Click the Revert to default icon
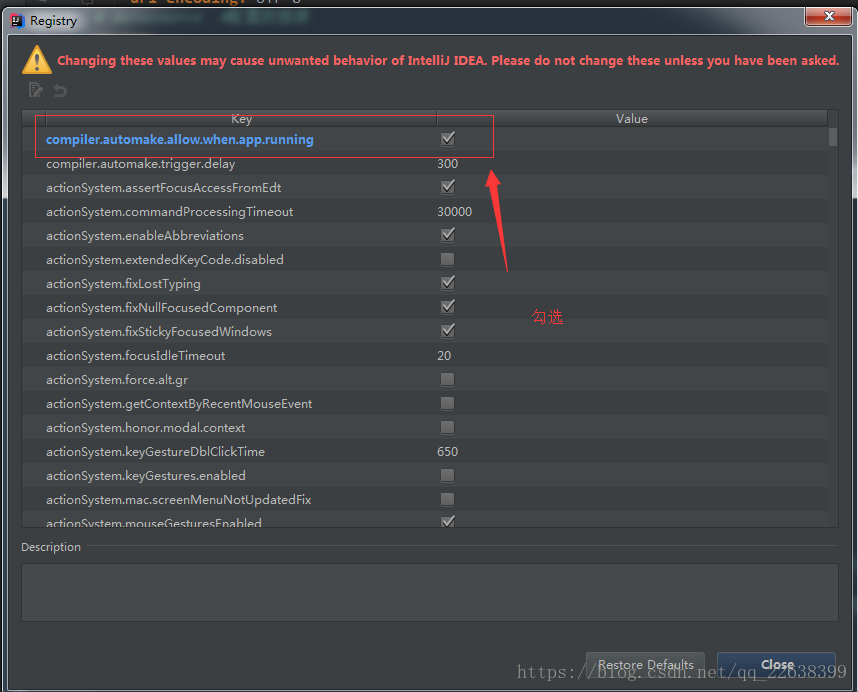Viewport: 858px width, 692px height. [x=60, y=90]
